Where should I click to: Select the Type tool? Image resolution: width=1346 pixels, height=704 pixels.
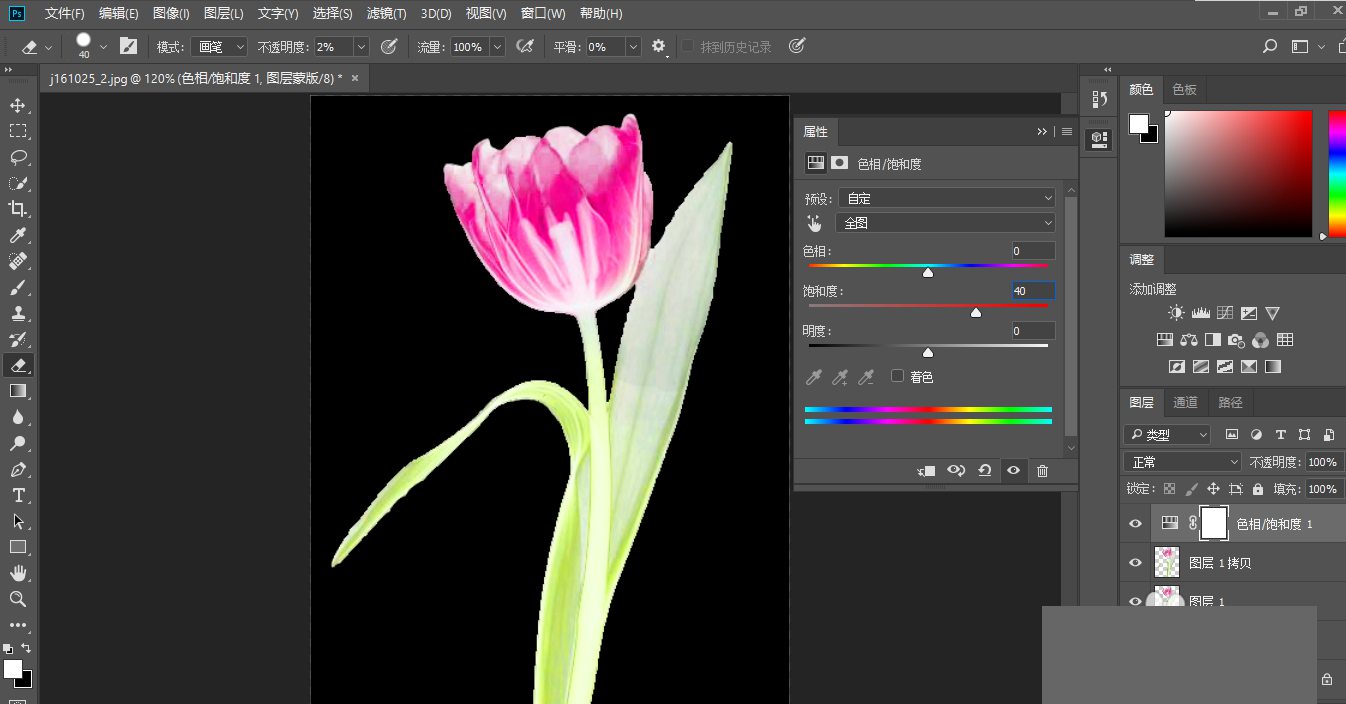[19, 495]
